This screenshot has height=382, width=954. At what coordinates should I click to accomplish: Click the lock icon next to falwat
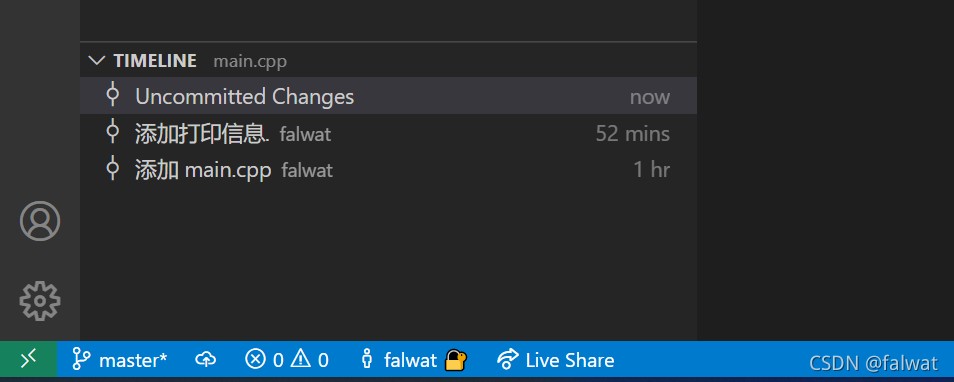pyautogui.click(x=456, y=360)
